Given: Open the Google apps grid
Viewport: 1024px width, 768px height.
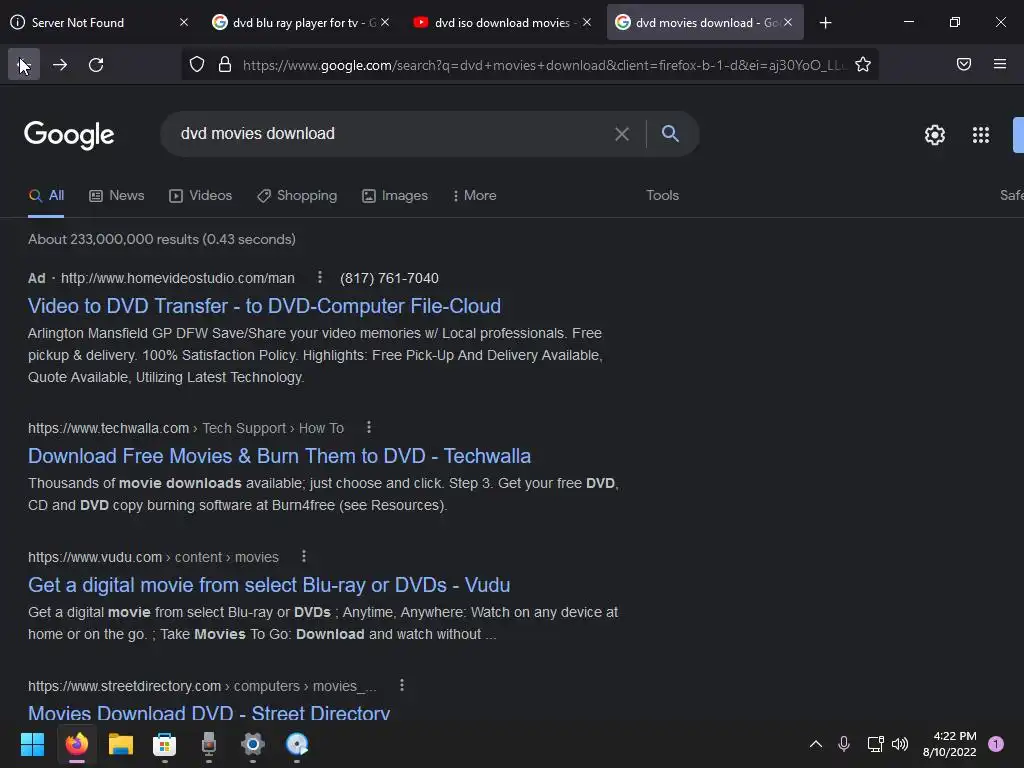Looking at the screenshot, I should (x=980, y=135).
